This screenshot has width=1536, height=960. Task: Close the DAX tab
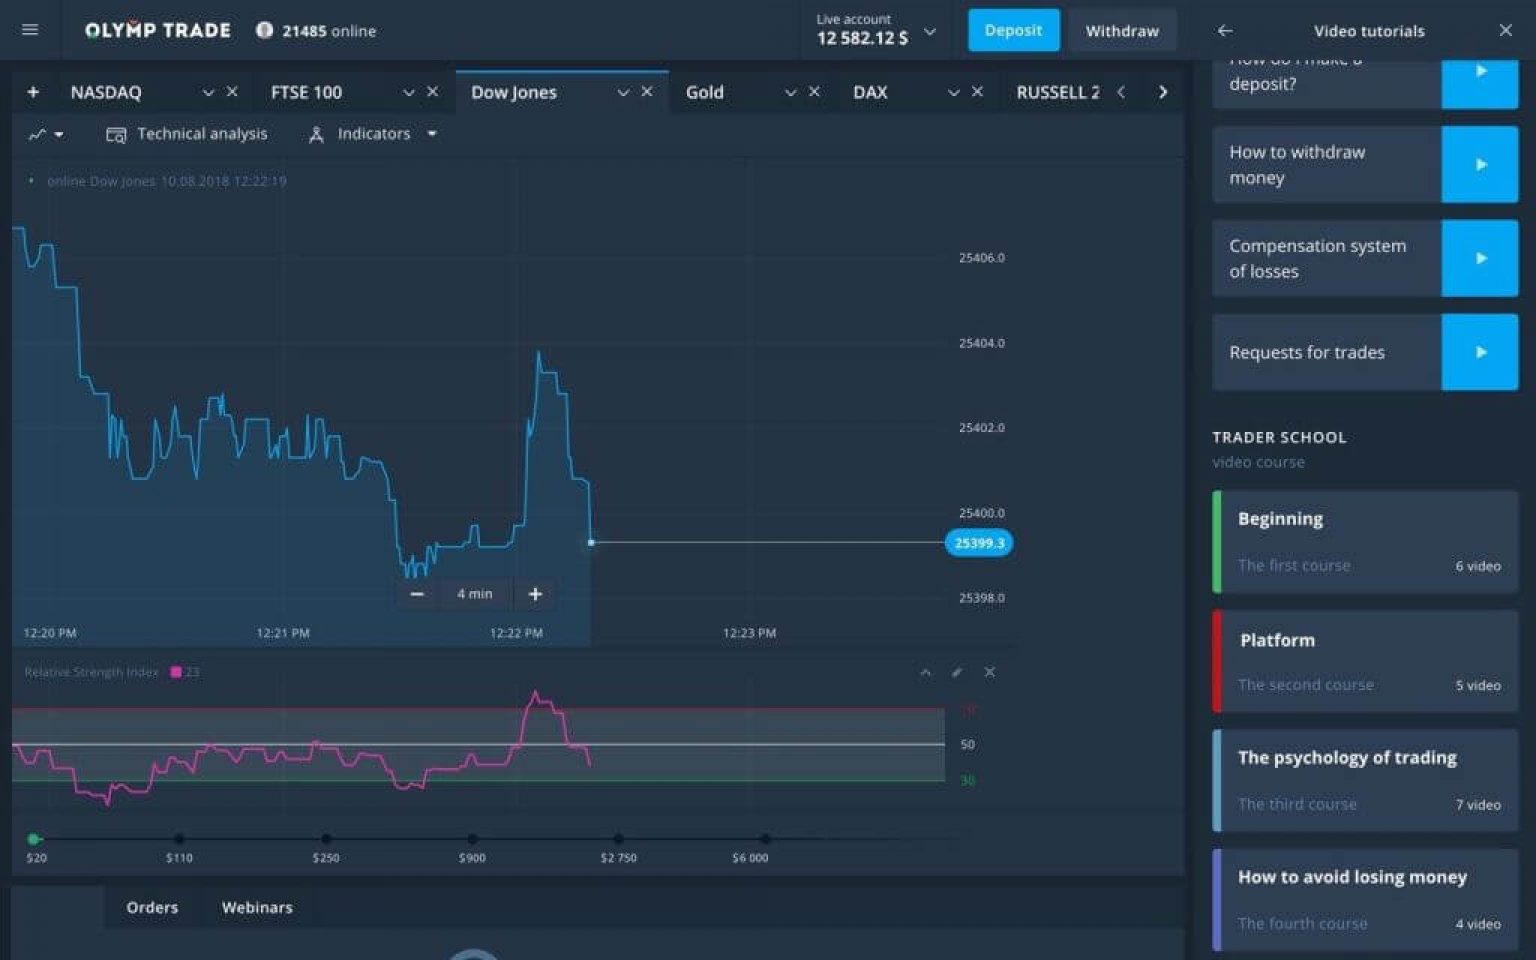coord(977,91)
